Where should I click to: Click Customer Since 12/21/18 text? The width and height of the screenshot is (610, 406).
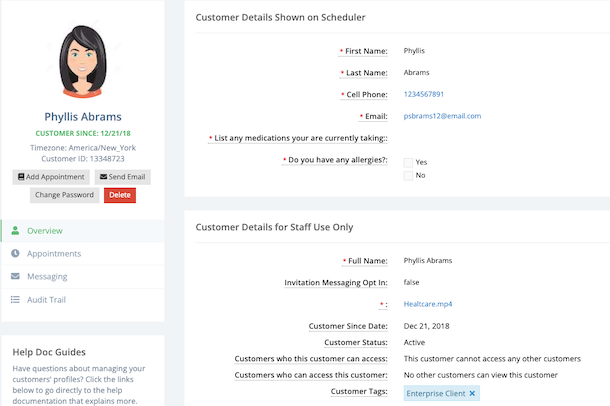point(83,133)
